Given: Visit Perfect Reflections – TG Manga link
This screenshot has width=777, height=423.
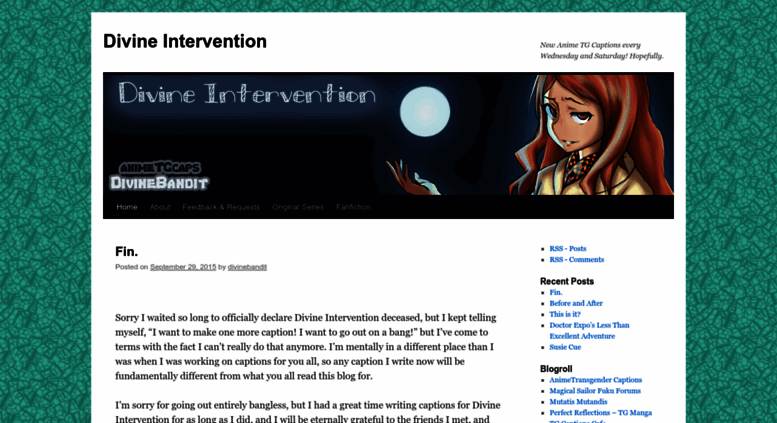Looking at the screenshot, I should pos(601,413).
